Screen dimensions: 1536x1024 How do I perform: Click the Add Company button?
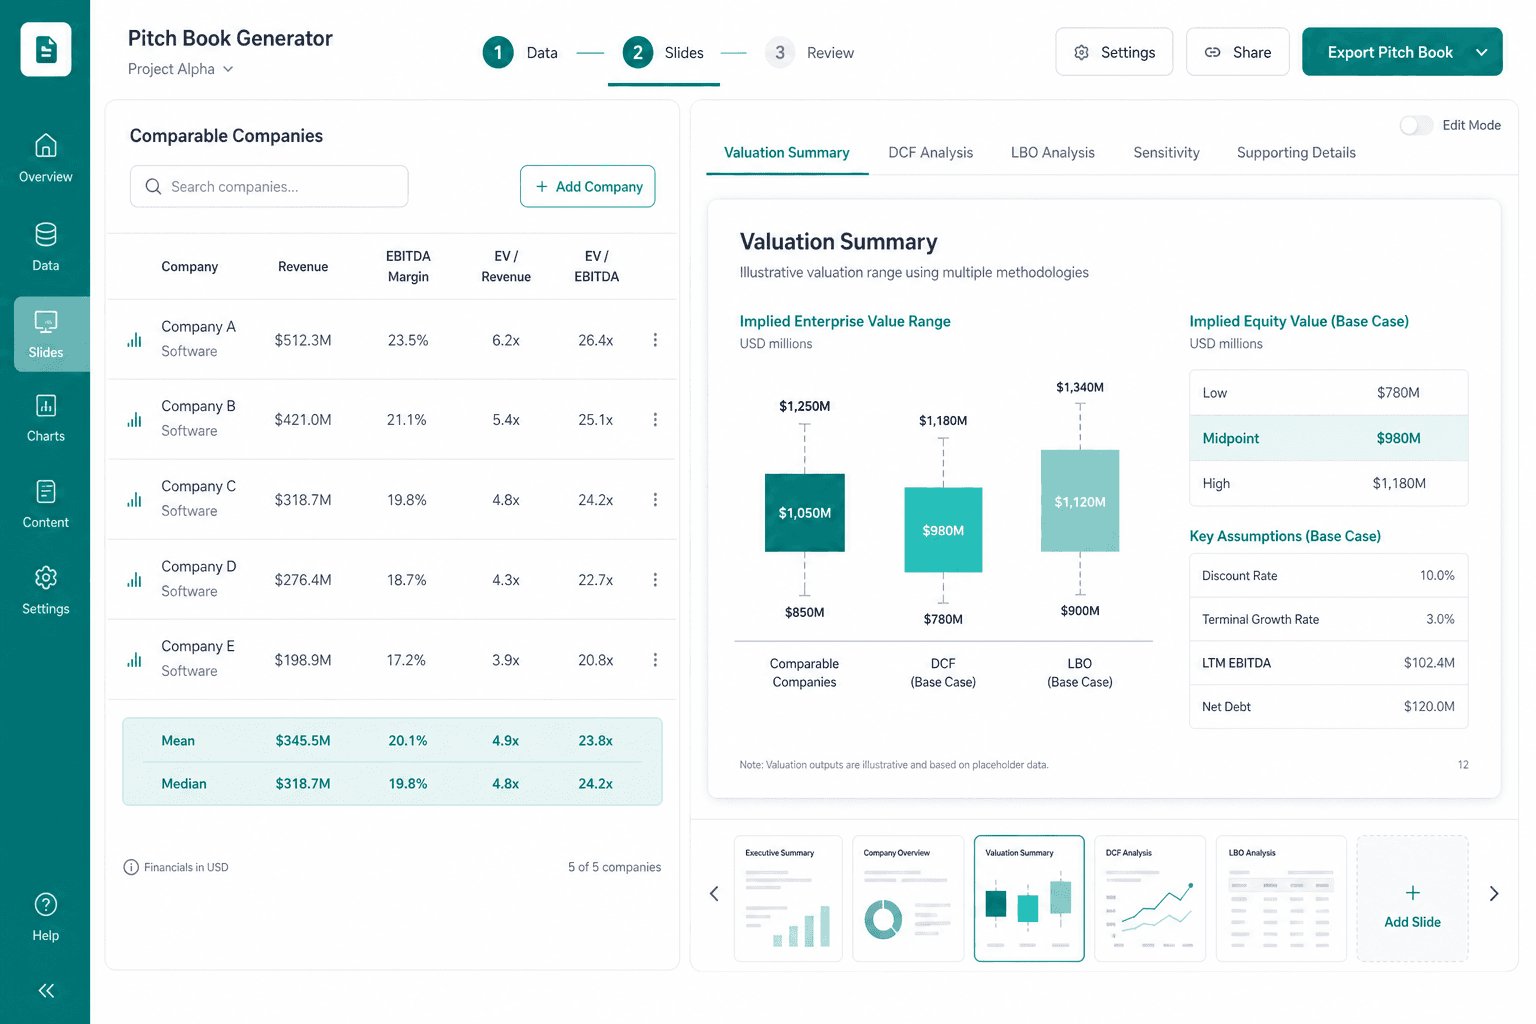tap(588, 187)
